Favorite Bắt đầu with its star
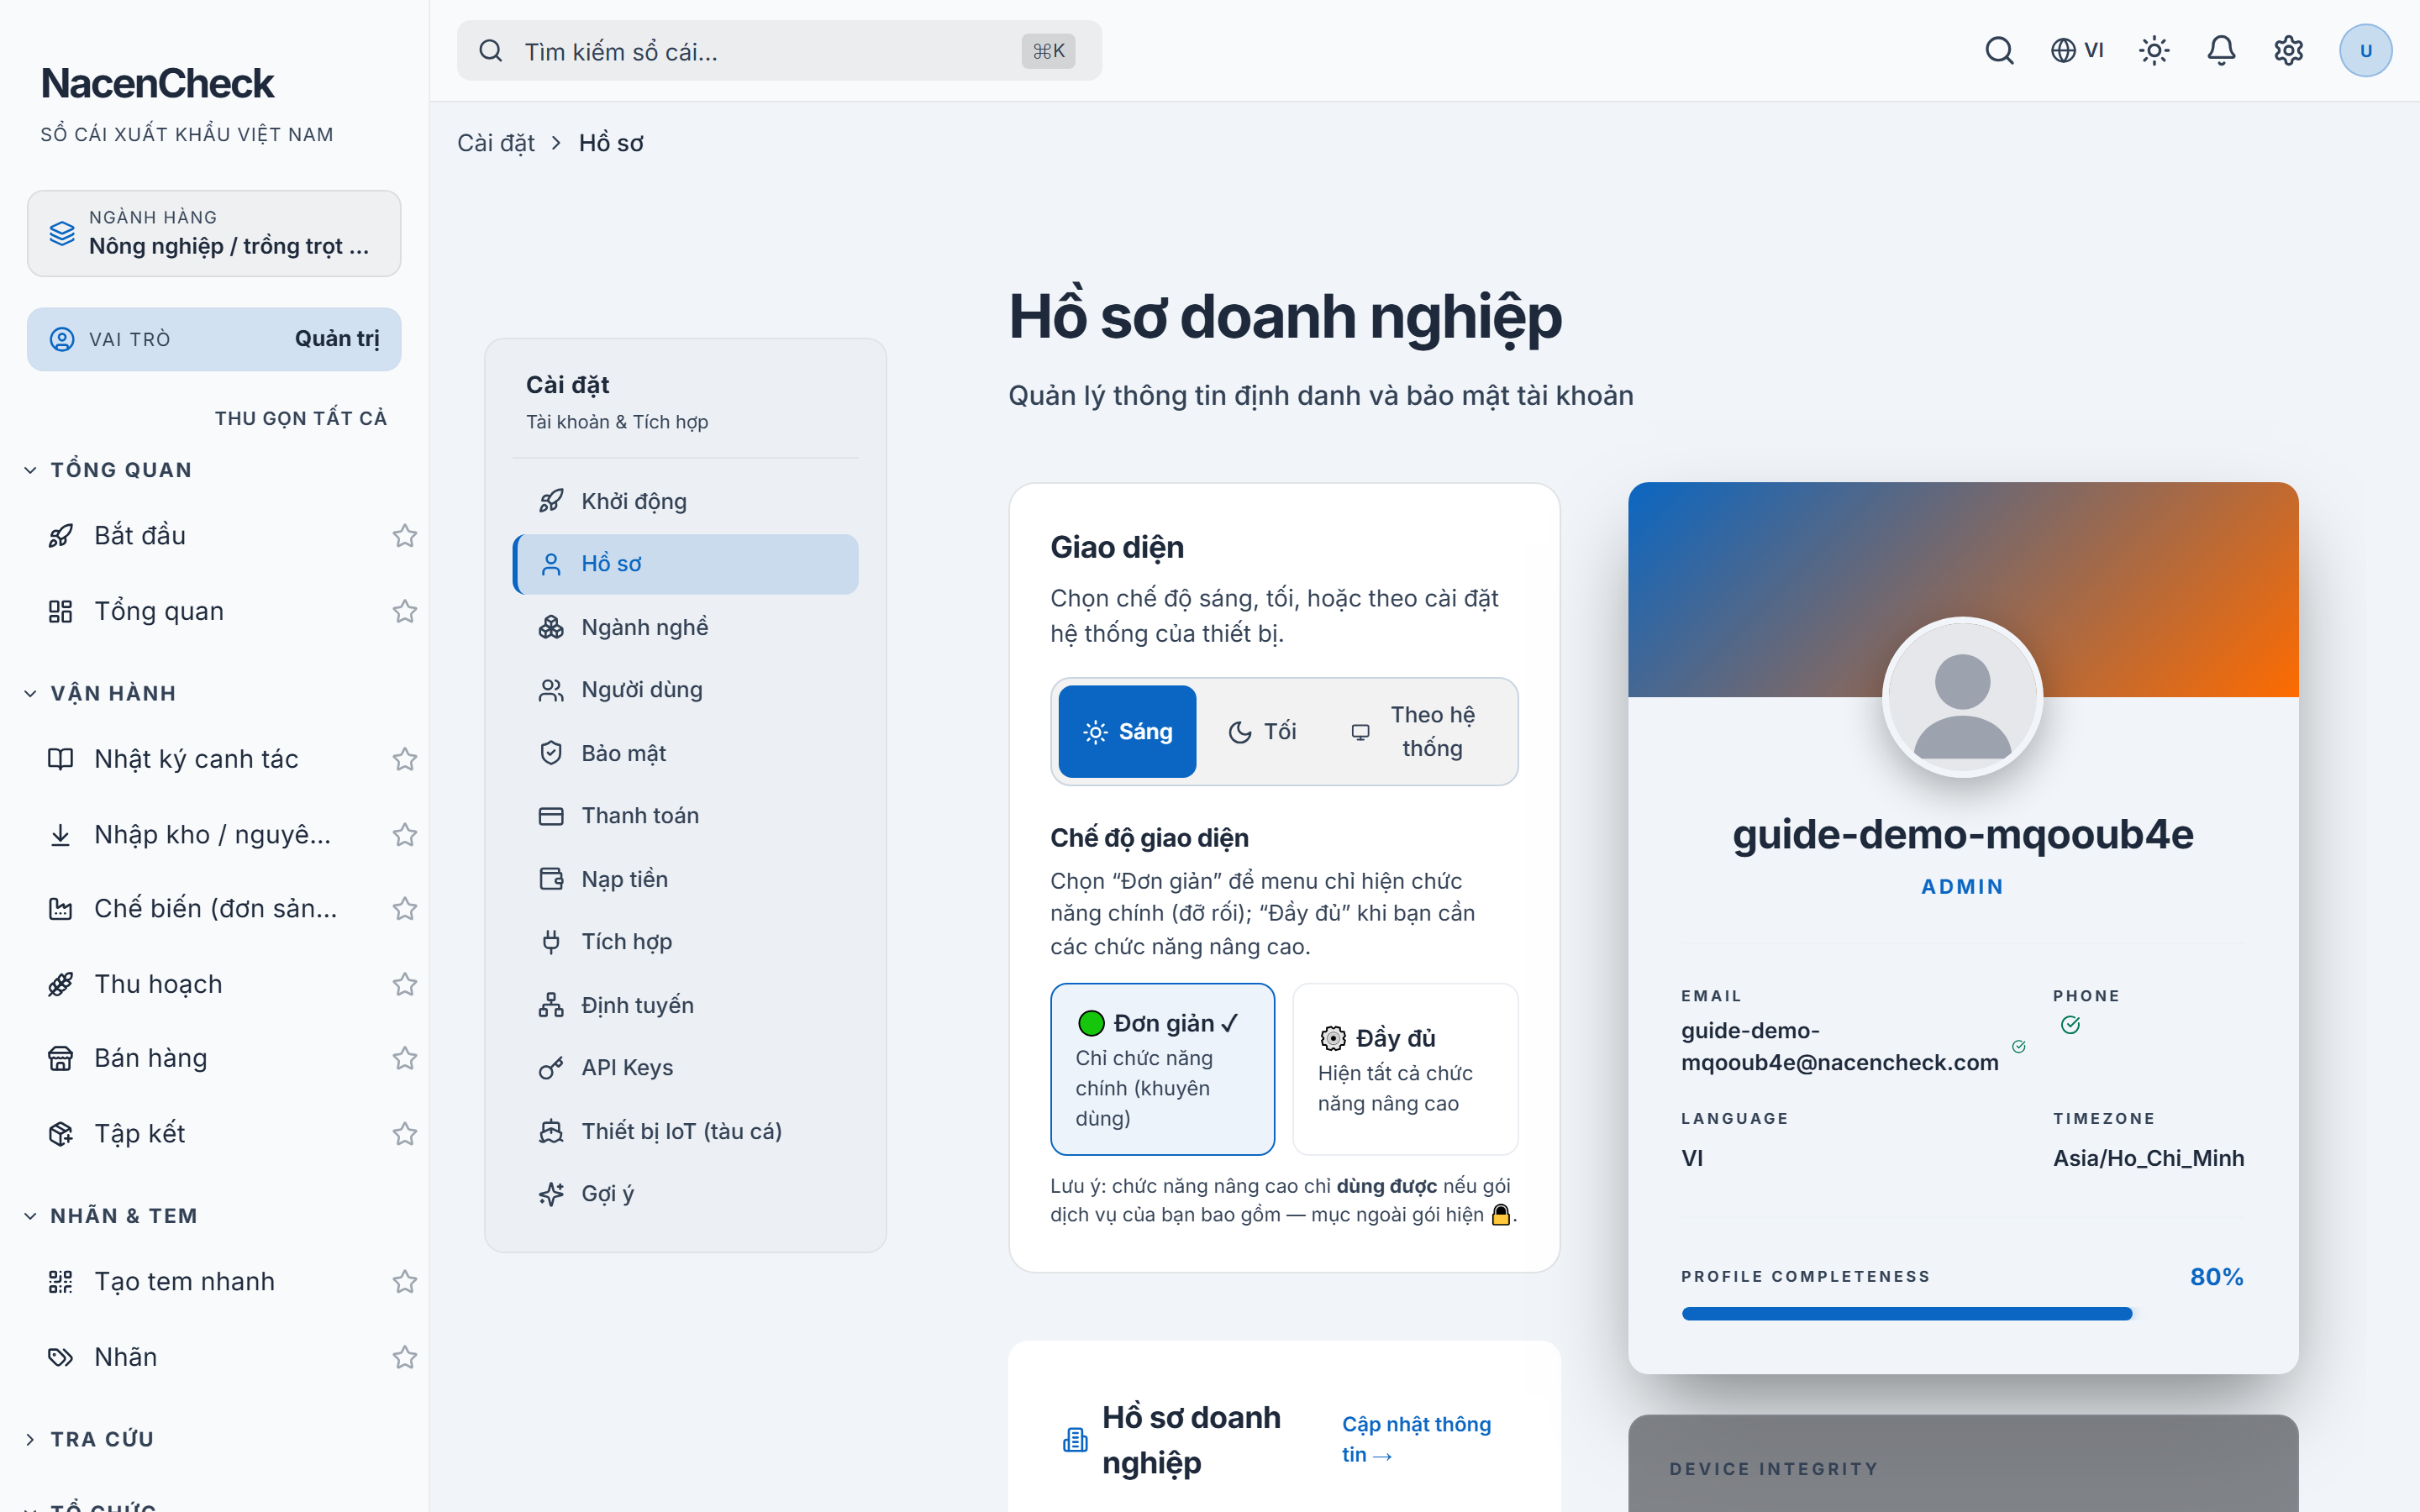This screenshot has width=2420, height=1512. pyautogui.click(x=404, y=535)
